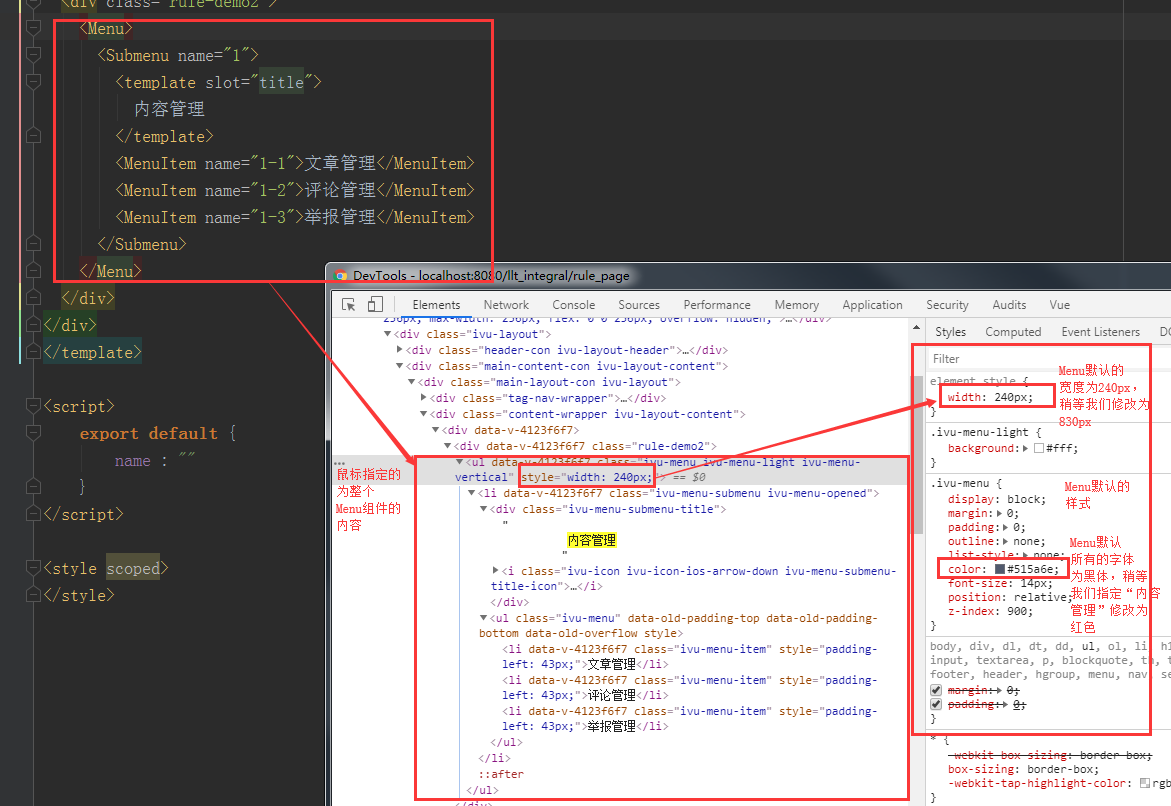Screen dimensions: 1171x806
Task: Collapse the div class="rule-demo2" node
Action: coord(447,446)
